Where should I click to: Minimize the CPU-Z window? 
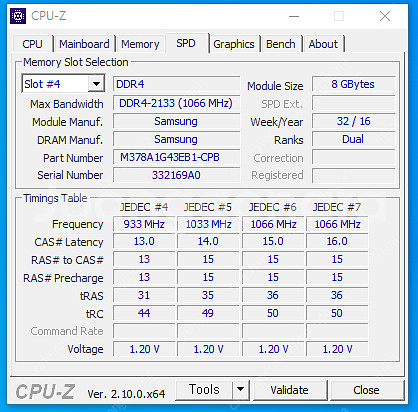pyautogui.click(x=294, y=16)
